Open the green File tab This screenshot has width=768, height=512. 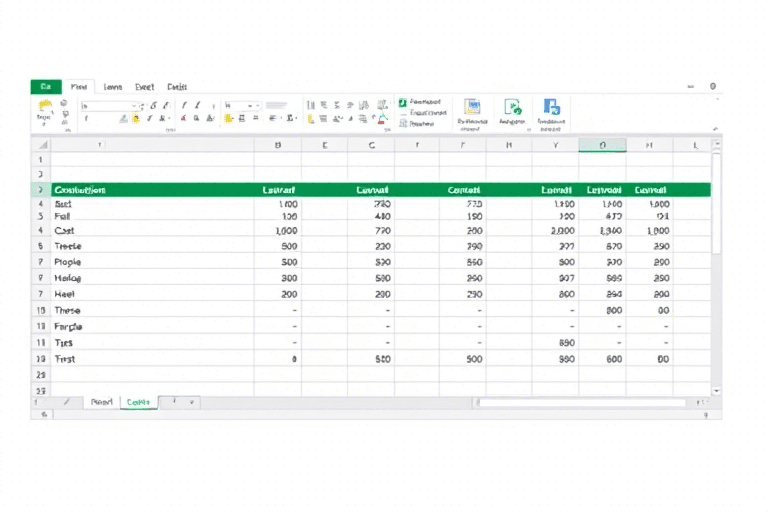pos(45,87)
